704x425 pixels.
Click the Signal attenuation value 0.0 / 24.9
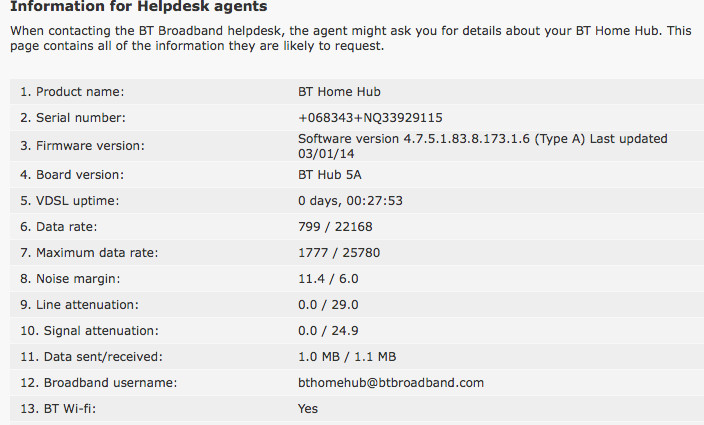click(x=328, y=331)
